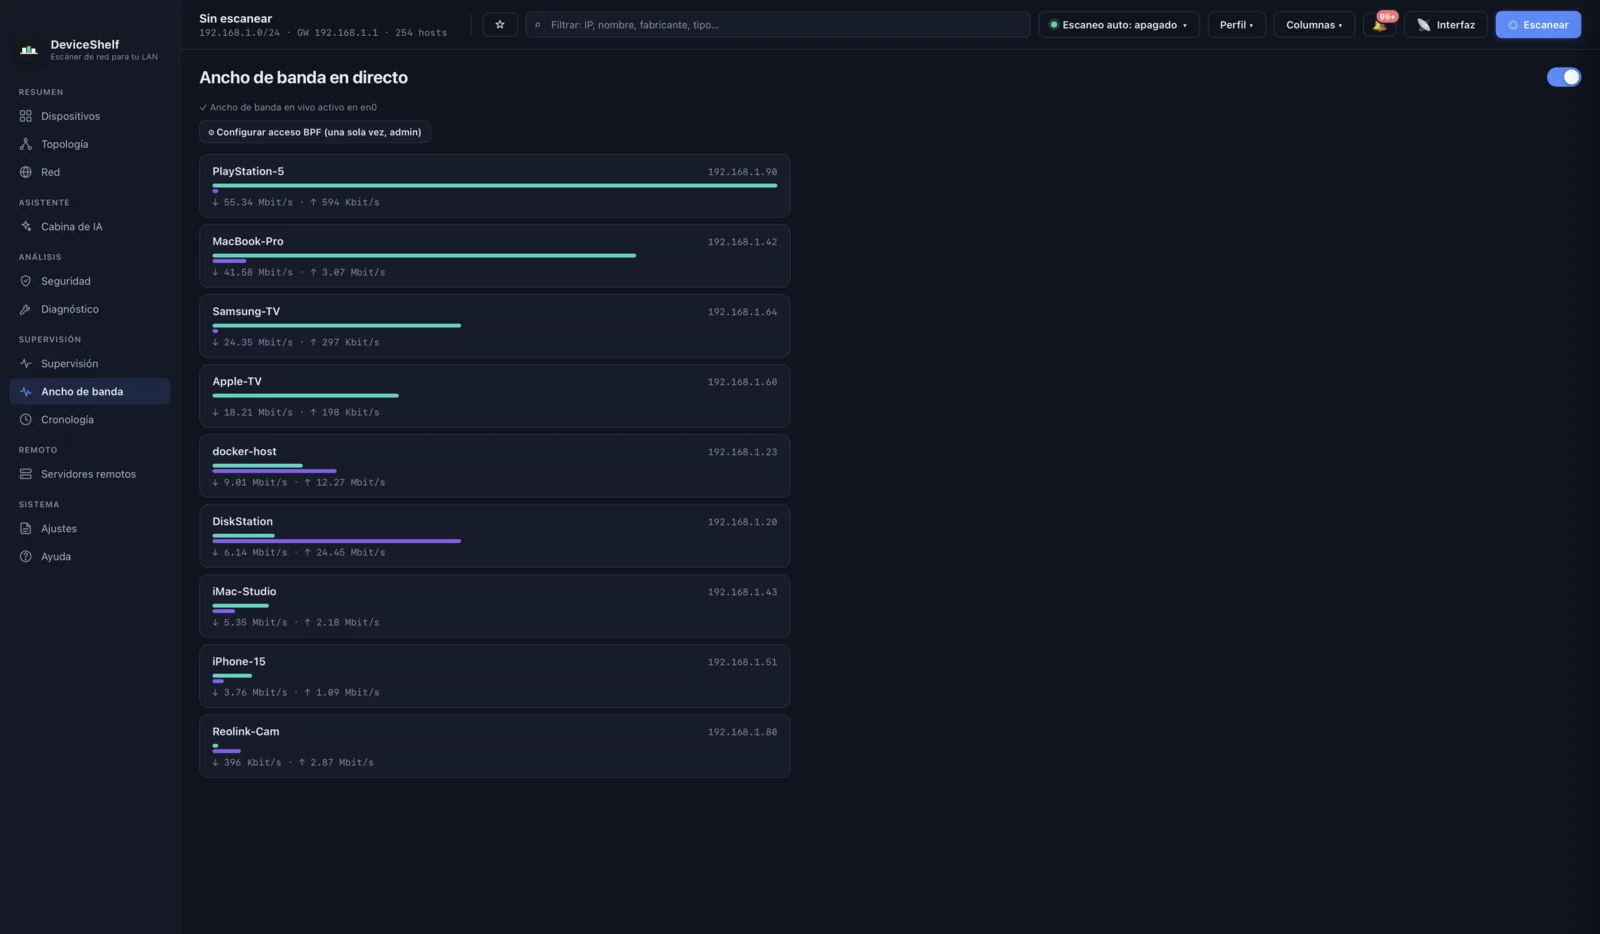Open Ayuda in the sidebar

tap(90, 557)
